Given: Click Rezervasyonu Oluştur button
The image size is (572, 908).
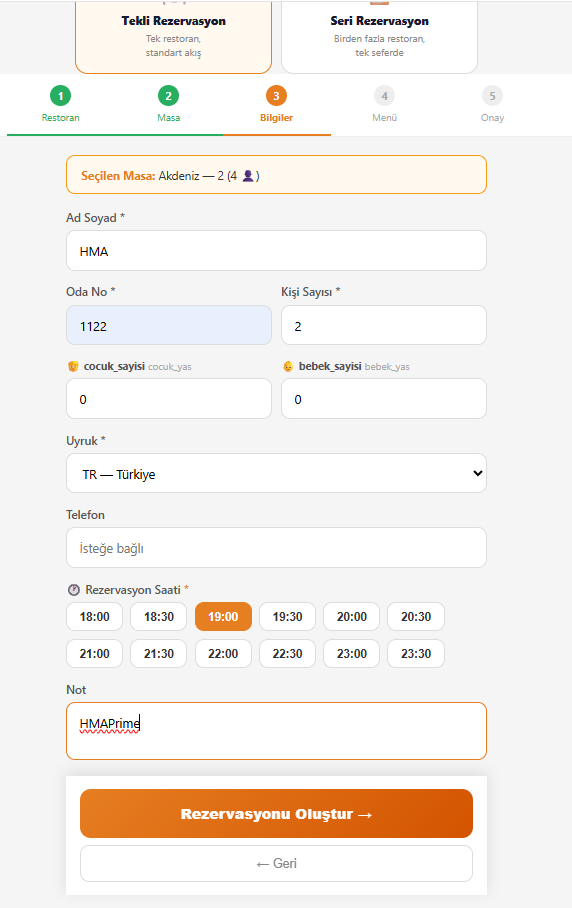Looking at the screenshot, I should point(276,813).
